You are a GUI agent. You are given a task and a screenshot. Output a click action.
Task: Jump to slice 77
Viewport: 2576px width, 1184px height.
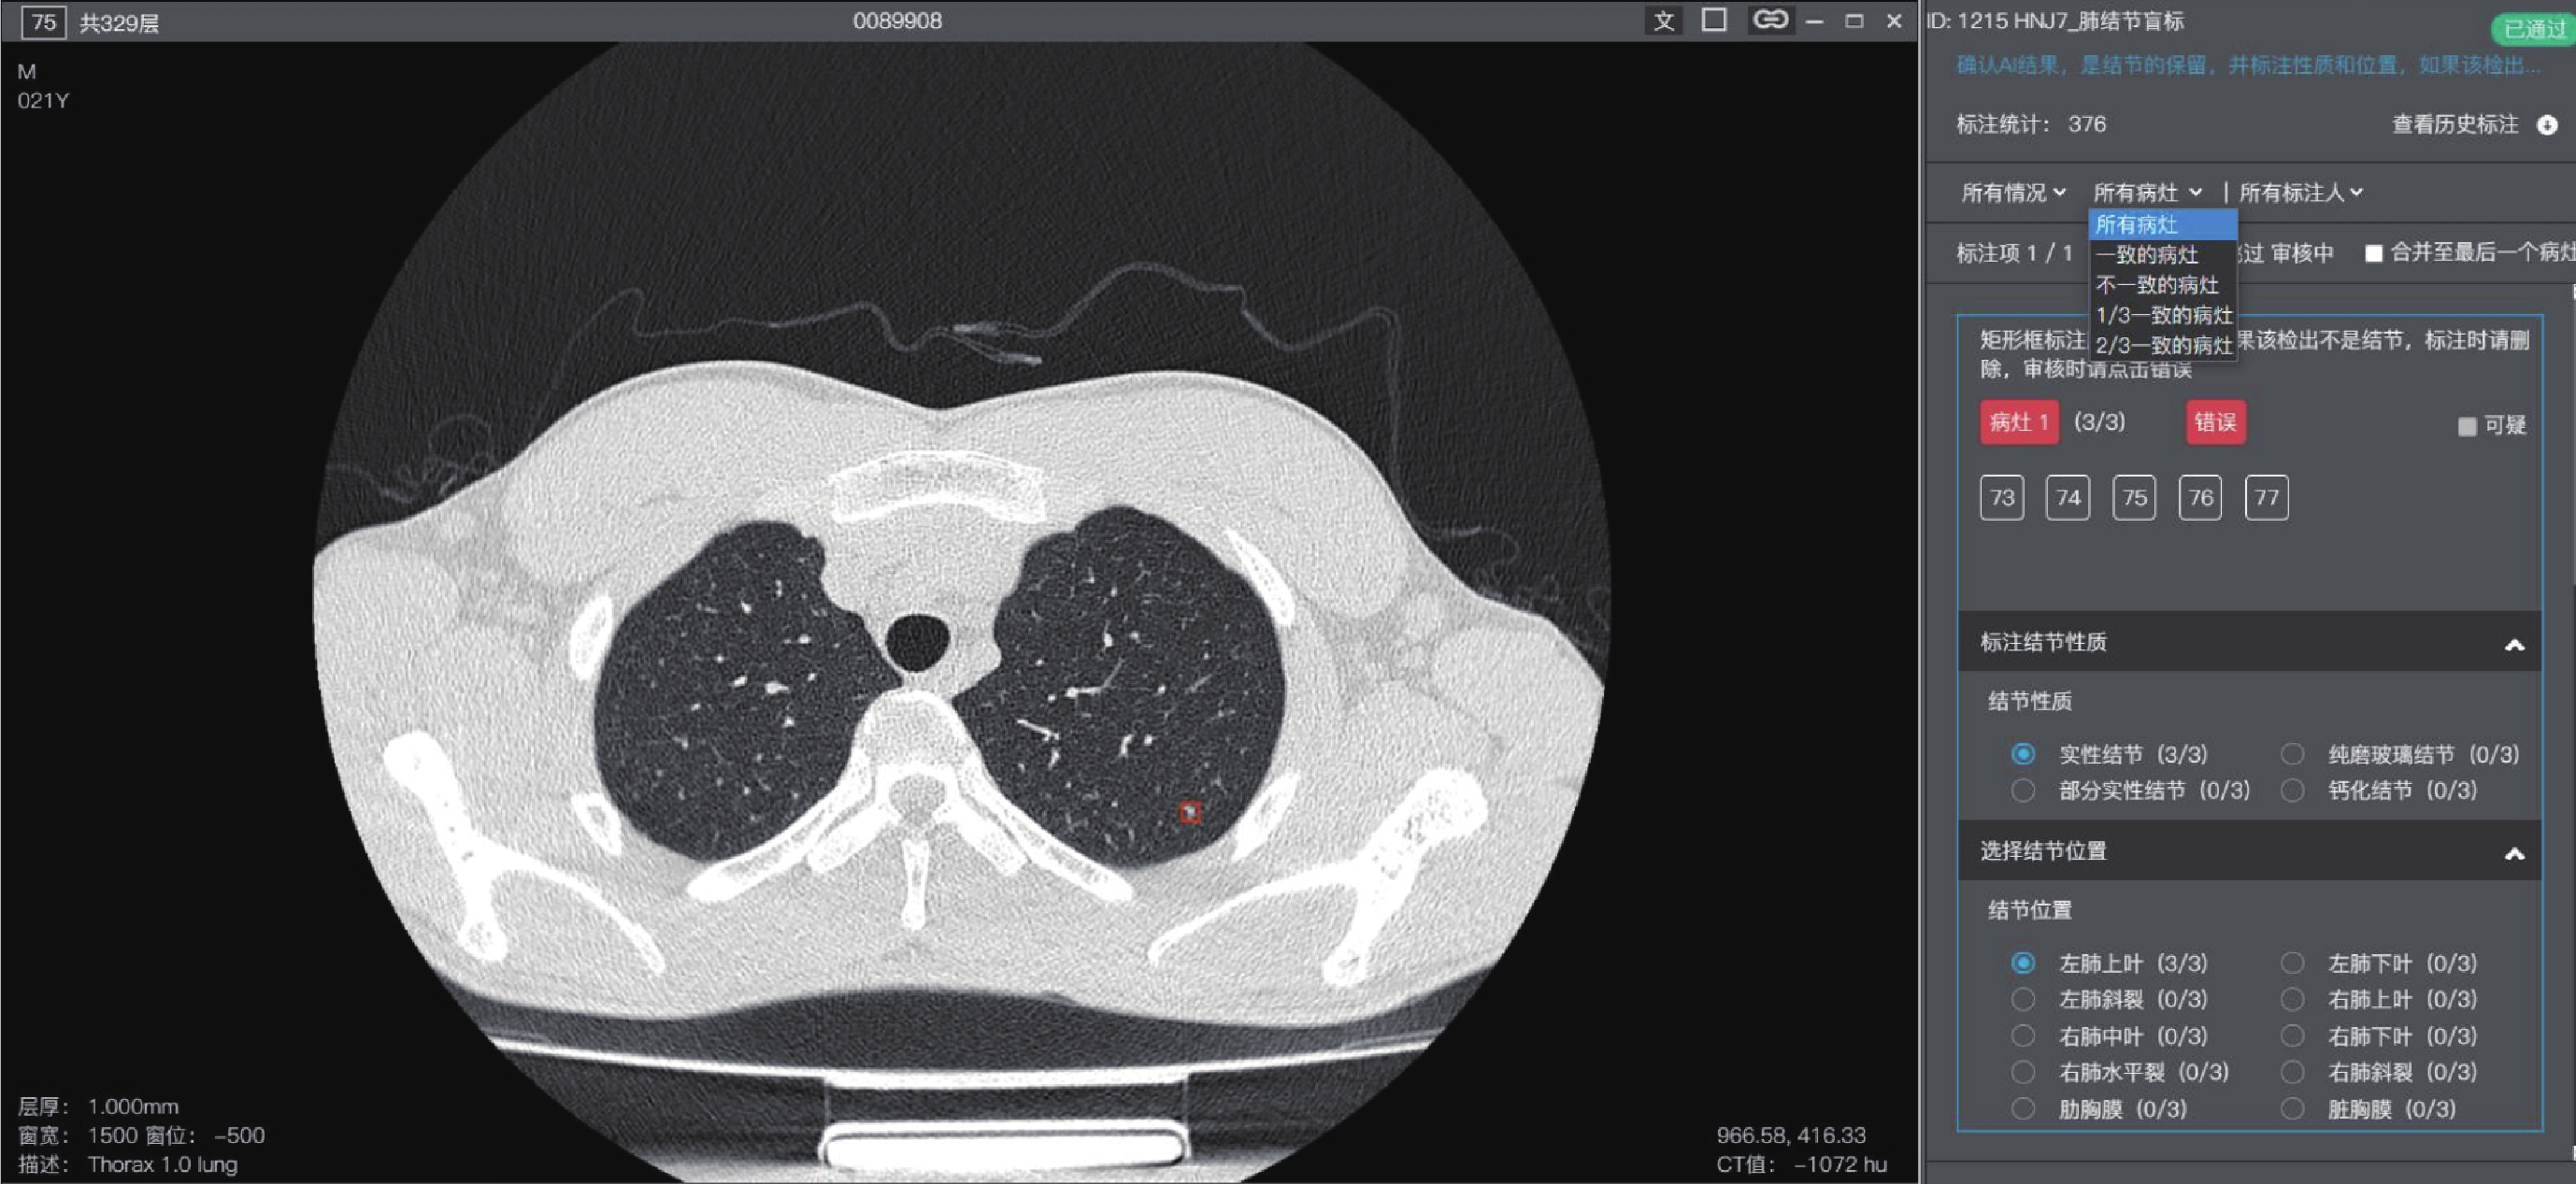coord(2267,498)
